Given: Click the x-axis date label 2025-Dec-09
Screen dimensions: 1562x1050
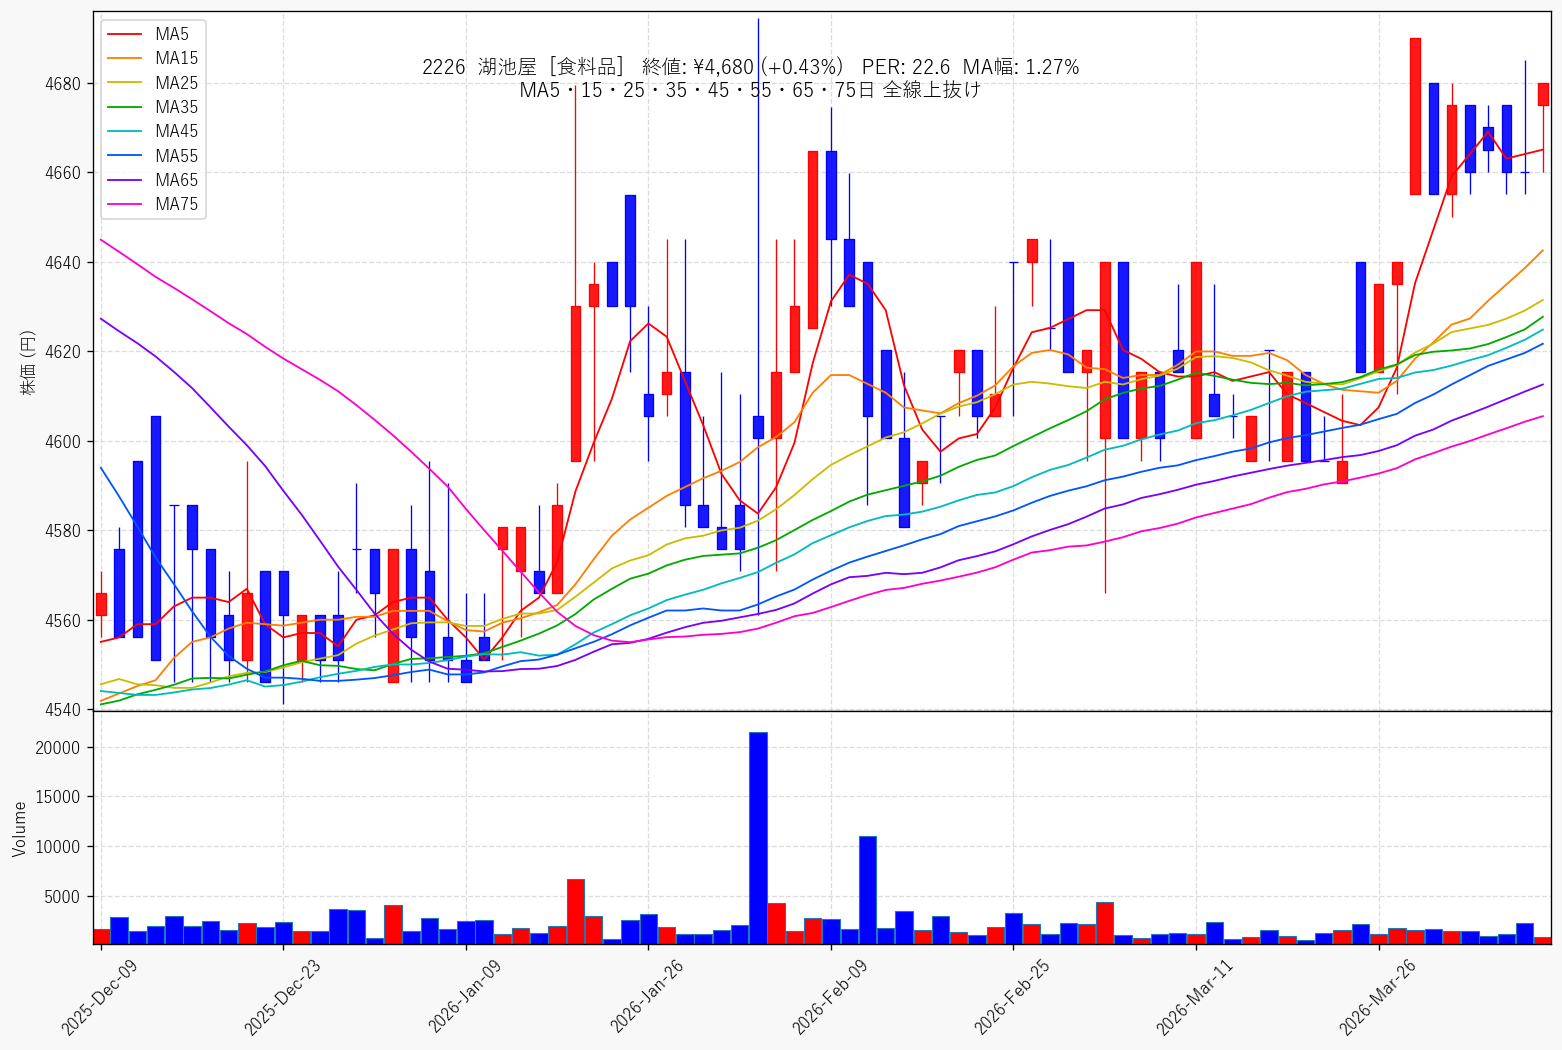Looking at the screenshot, I should tap(98, 996).
